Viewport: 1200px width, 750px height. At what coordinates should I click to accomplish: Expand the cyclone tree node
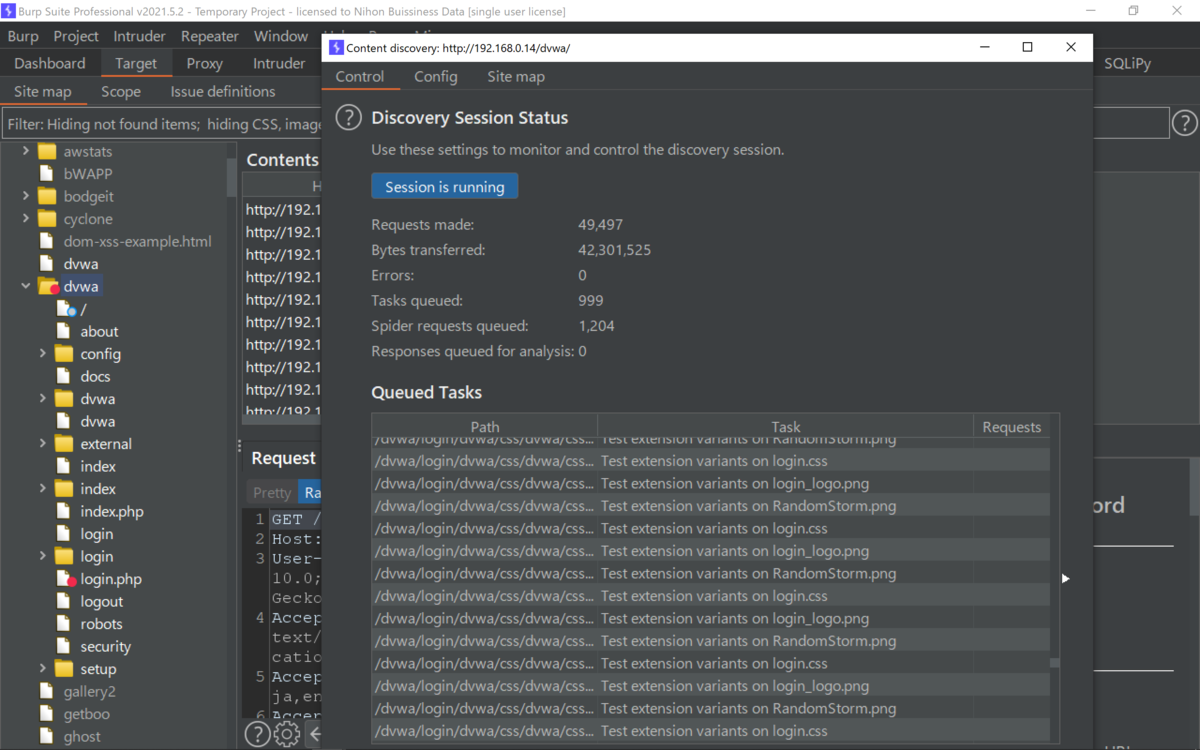coord(26,219)
